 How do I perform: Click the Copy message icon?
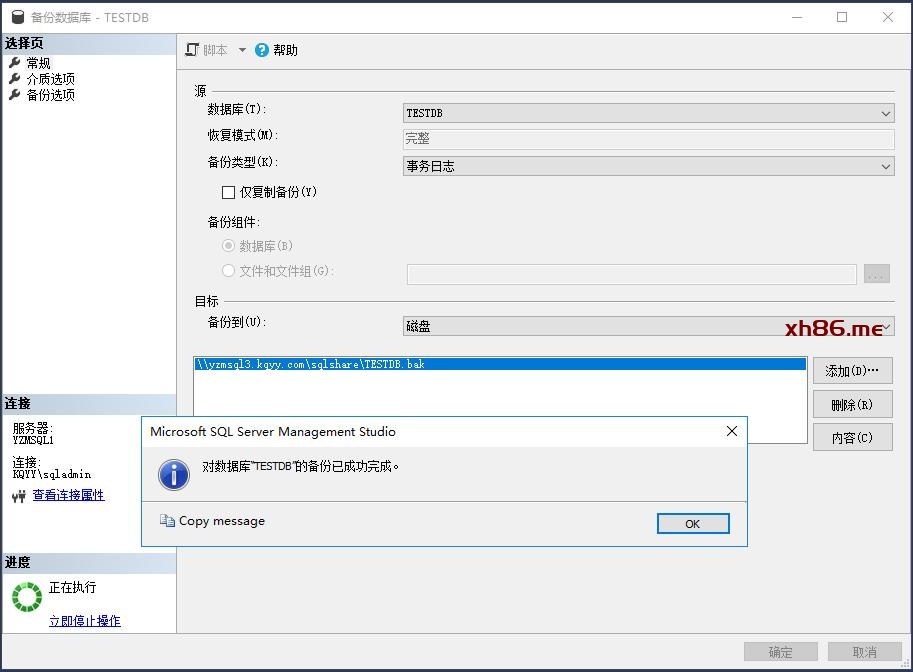(x=167, y=521)
